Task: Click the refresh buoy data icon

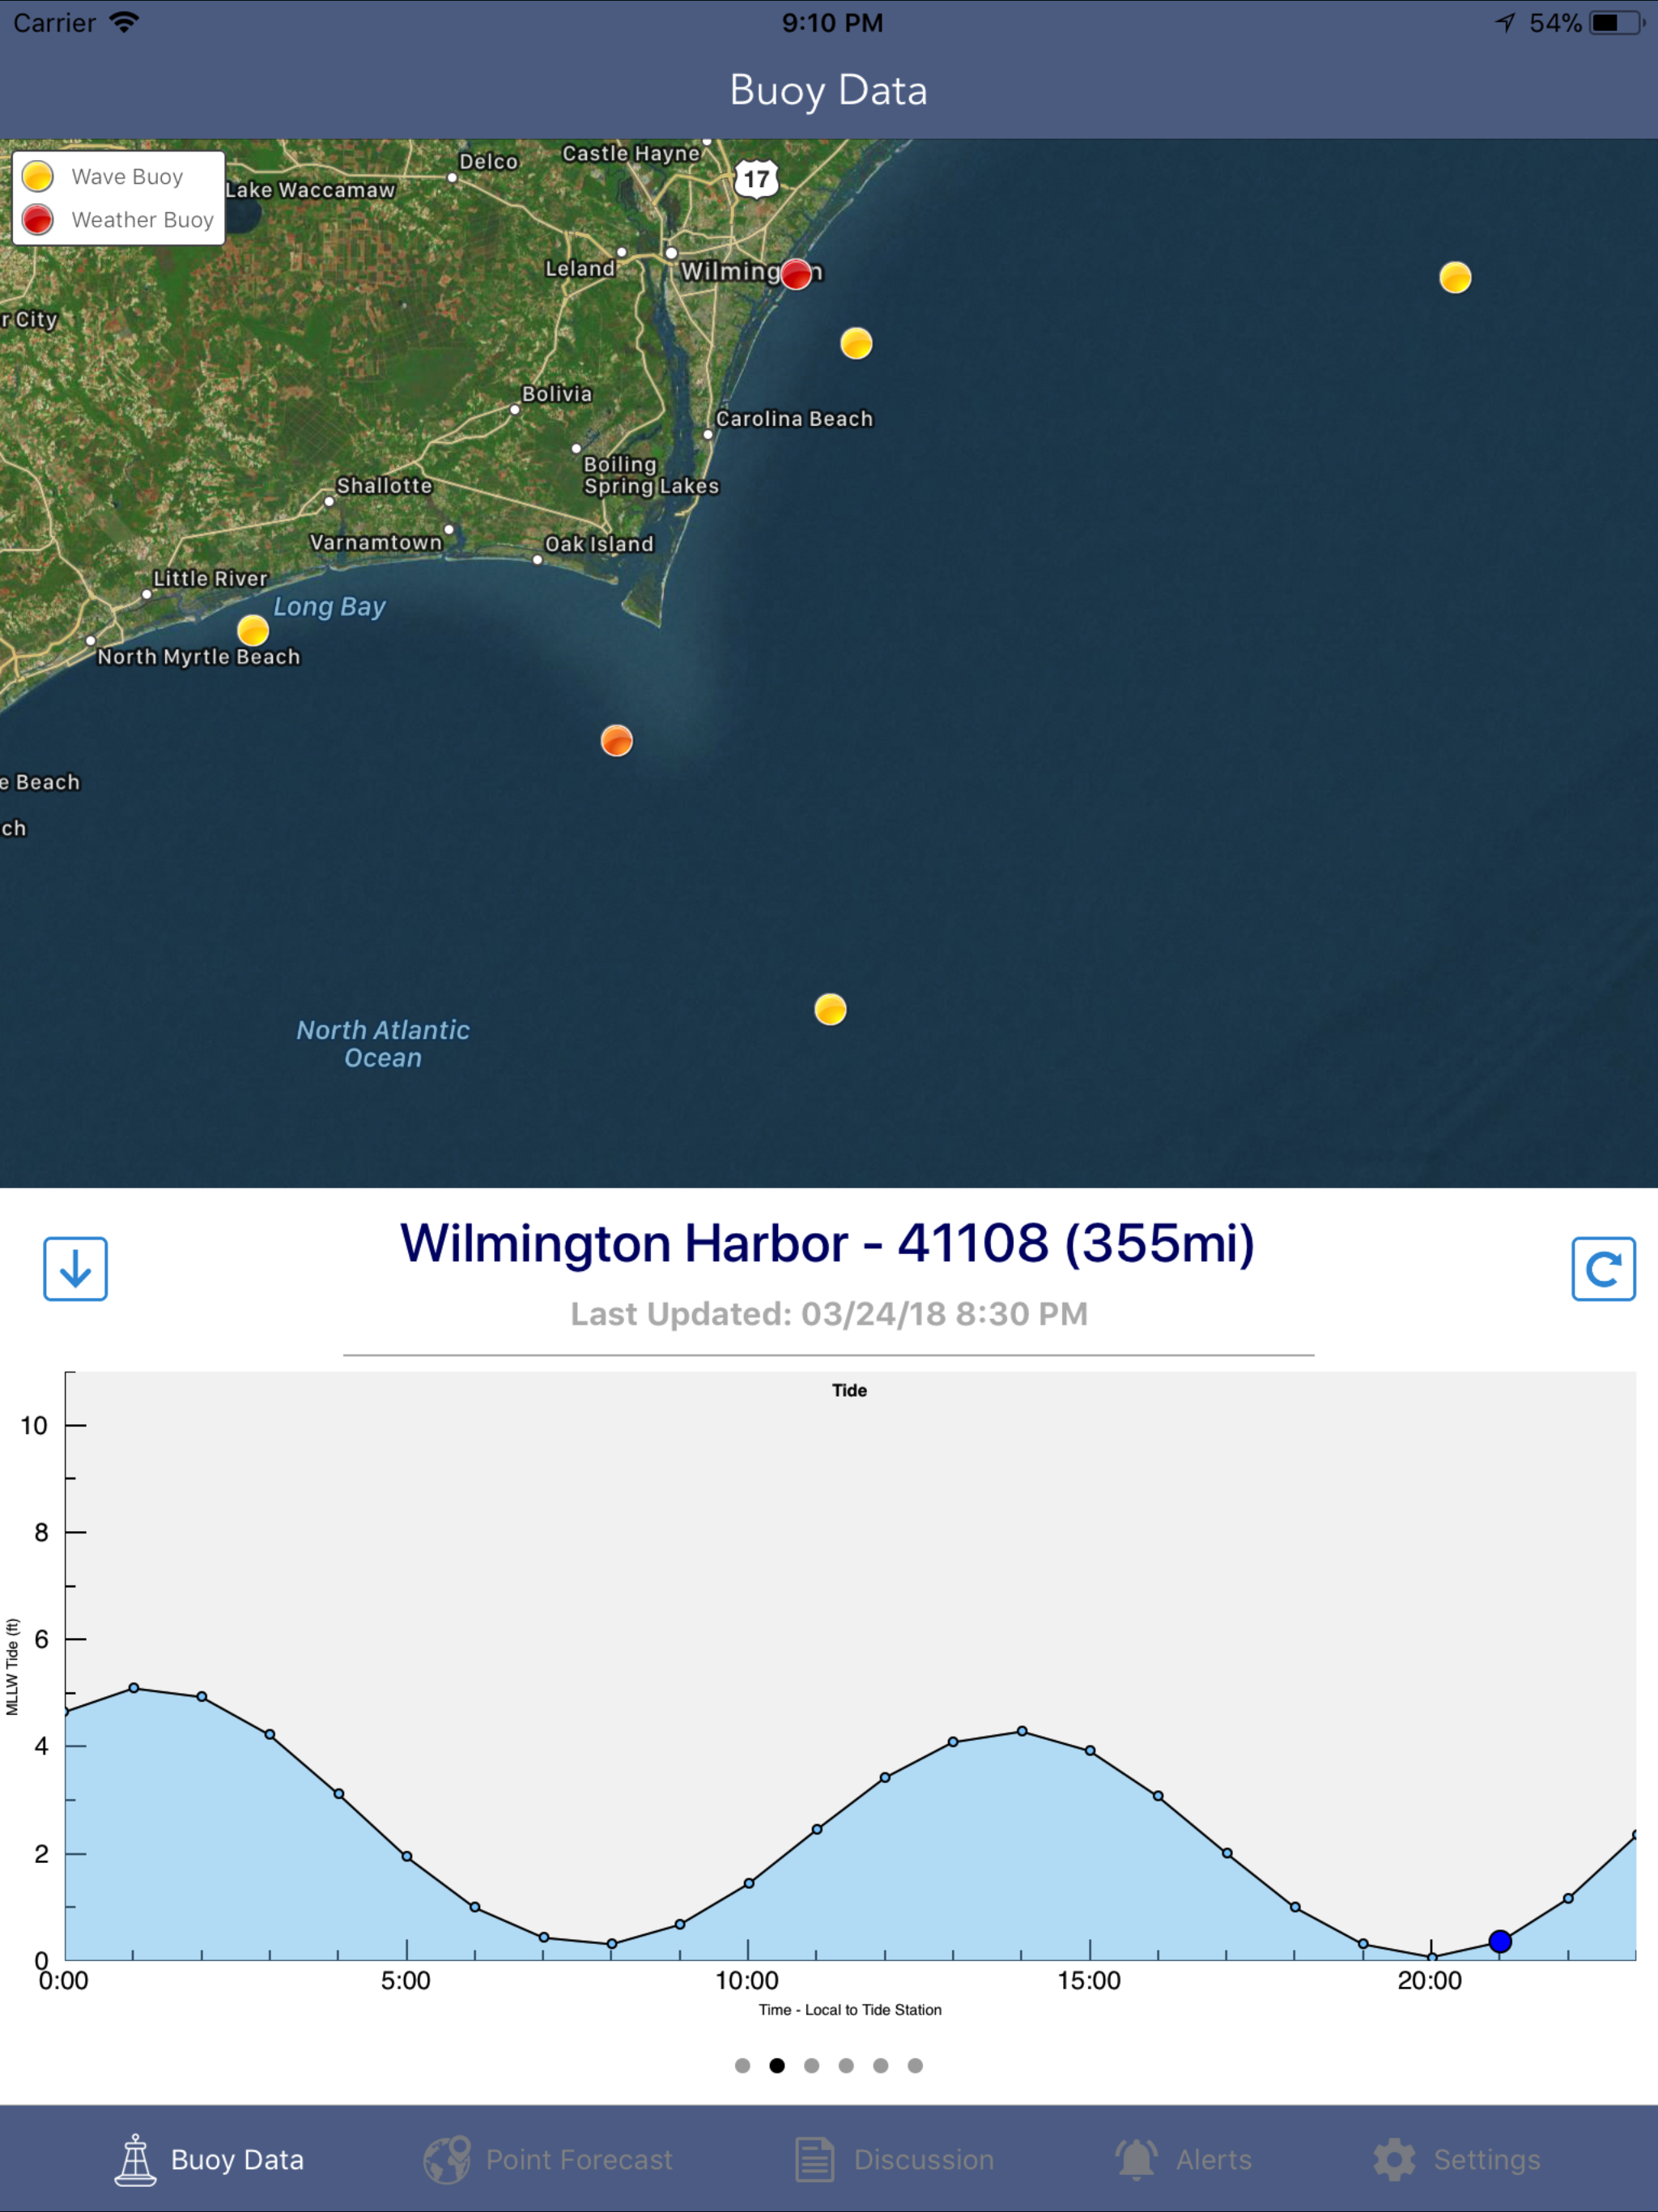Action: tap(1603, 1269)
